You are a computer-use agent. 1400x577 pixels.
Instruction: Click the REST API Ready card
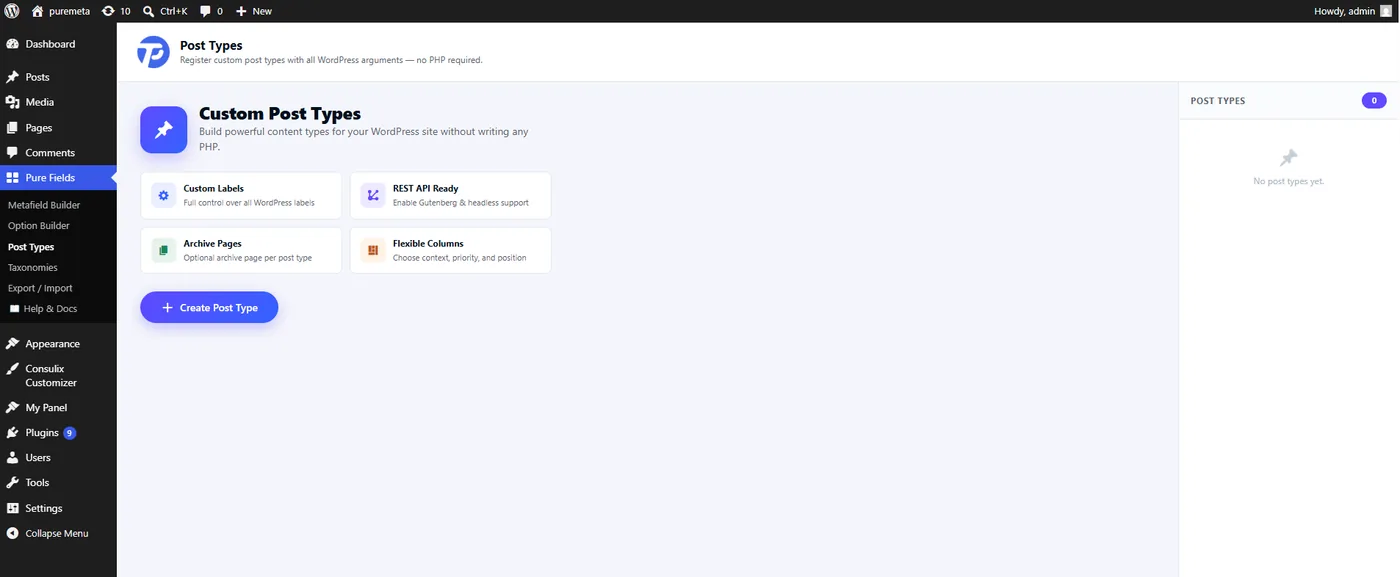coord(450,195)
